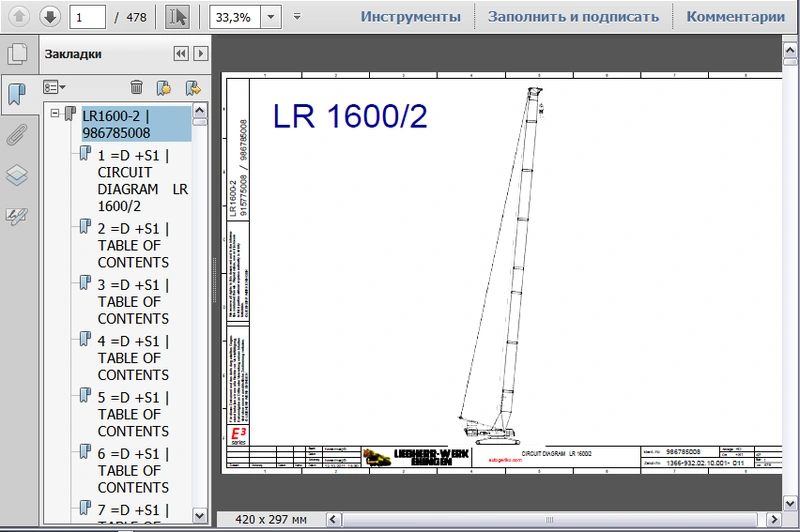Open the page thumbnails panel

tap(17, 54)
